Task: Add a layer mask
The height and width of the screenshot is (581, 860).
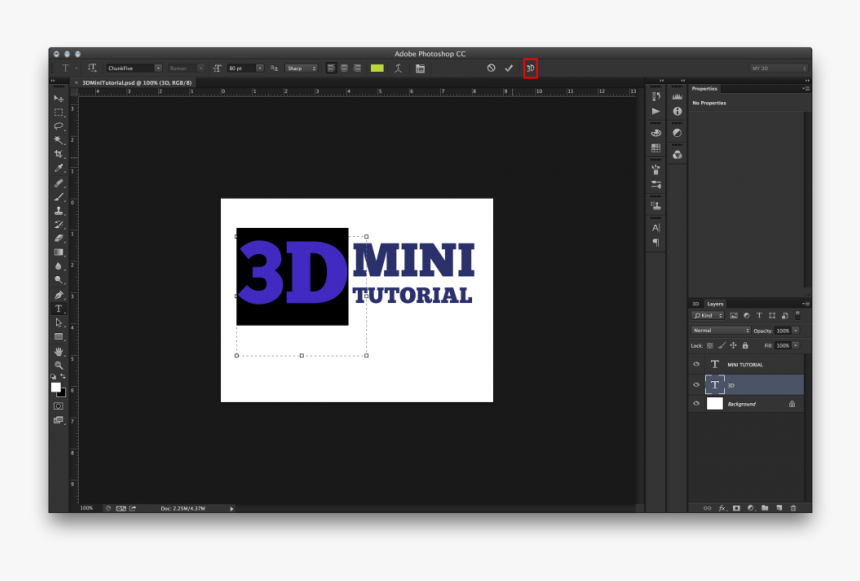Action: (737, 508)
